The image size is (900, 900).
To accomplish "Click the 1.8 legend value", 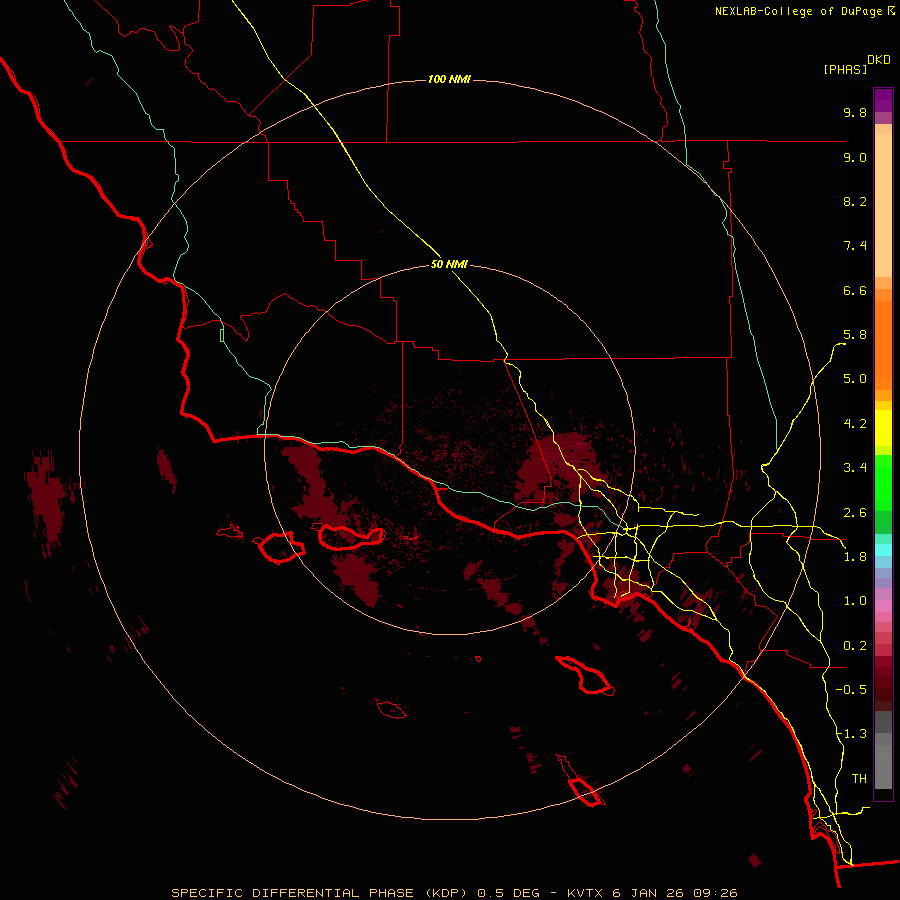I will tap(855, 557).
